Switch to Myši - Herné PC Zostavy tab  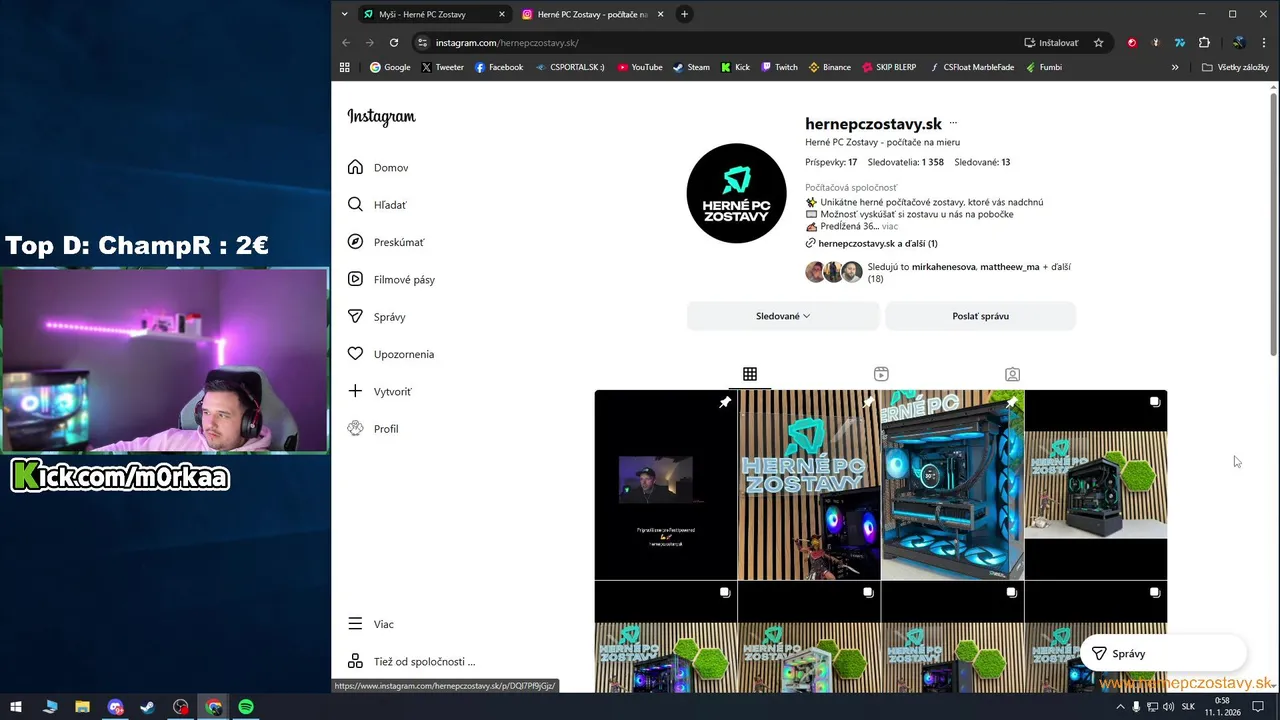click(422, 14)
